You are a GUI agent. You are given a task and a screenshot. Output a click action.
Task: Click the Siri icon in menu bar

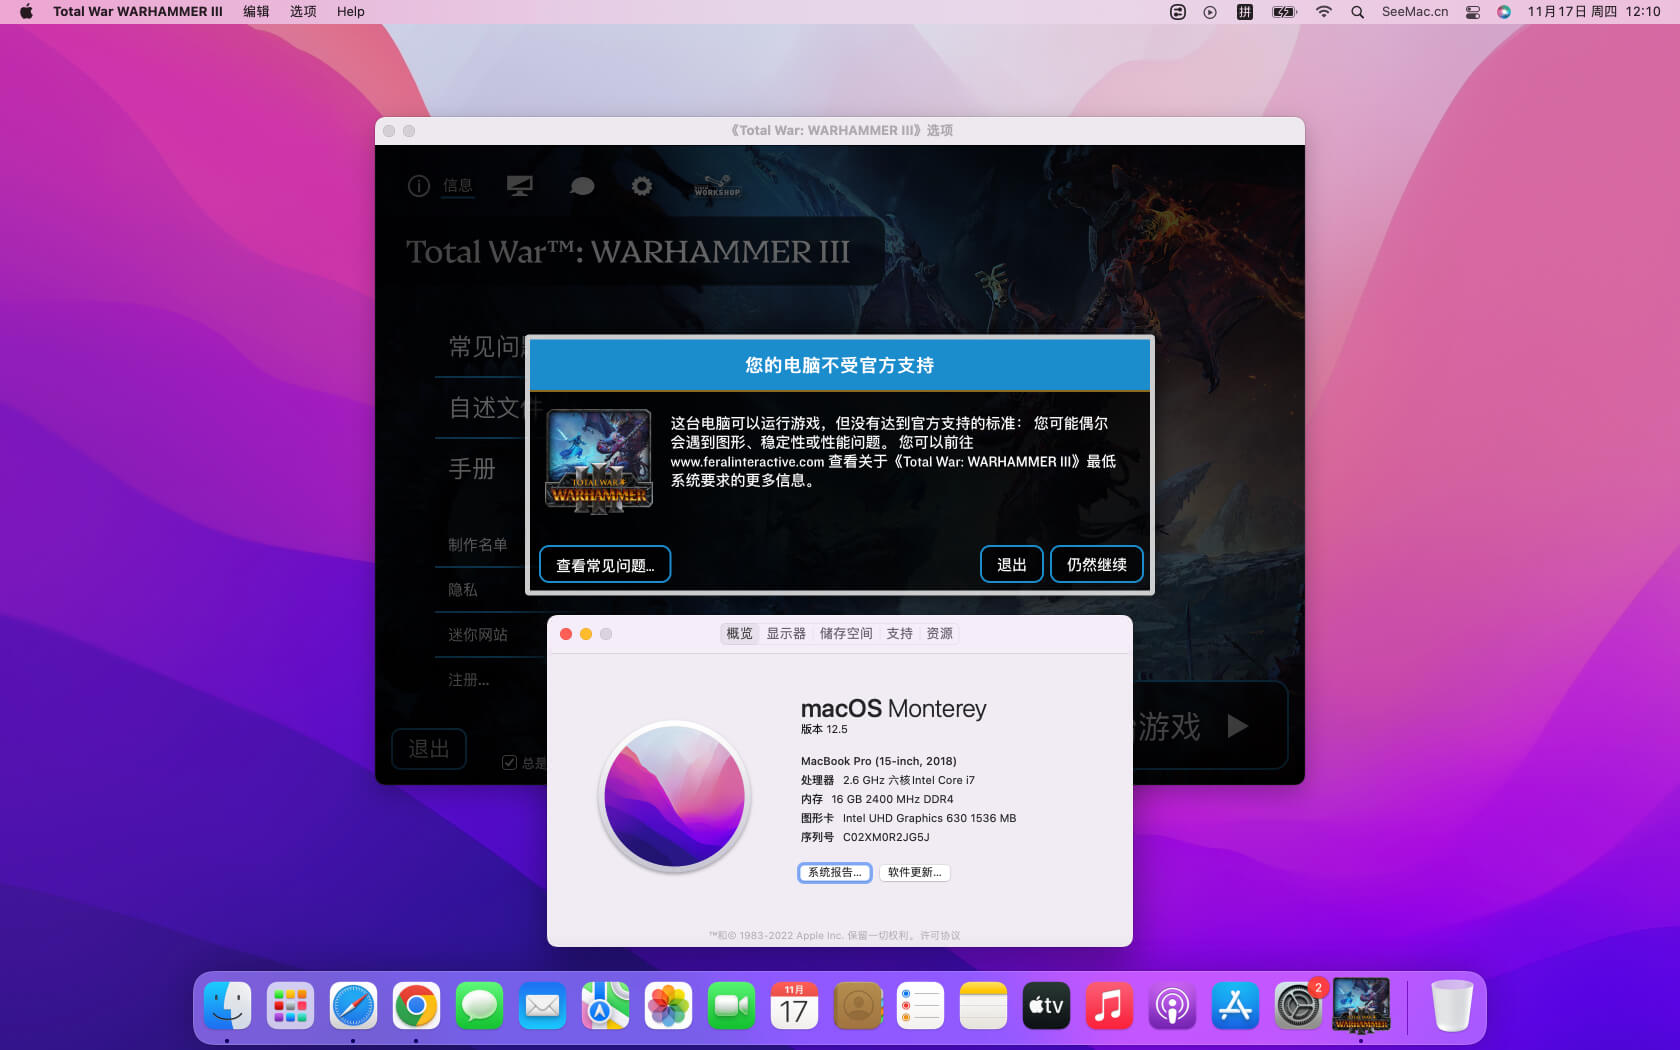(1504, 12)
